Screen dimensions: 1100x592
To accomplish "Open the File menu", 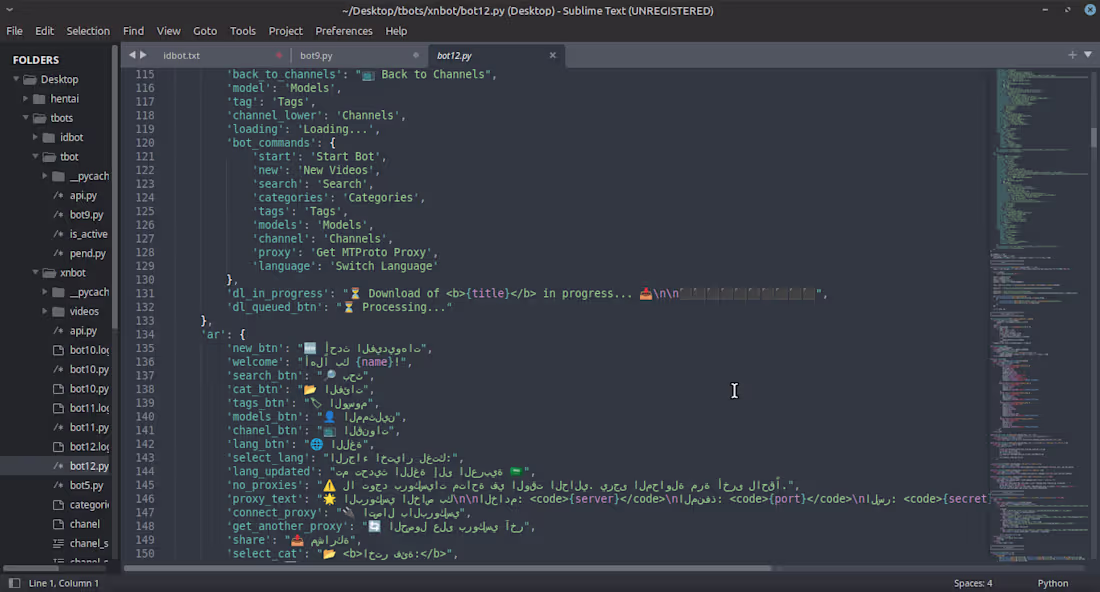I will tap(14, 31).
